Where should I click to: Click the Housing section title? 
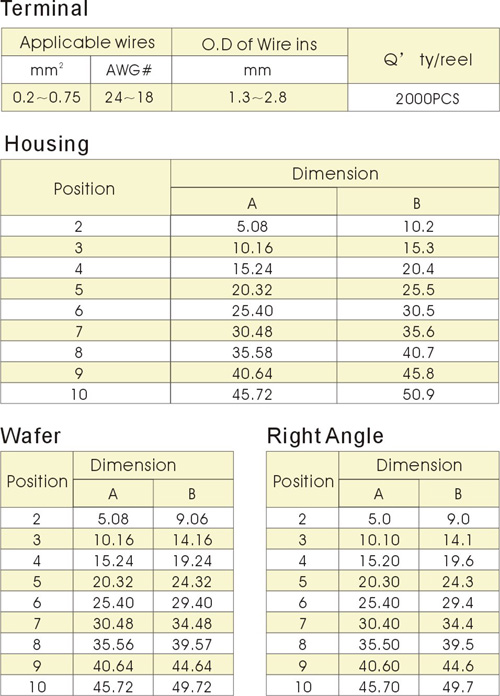(47, 144)
